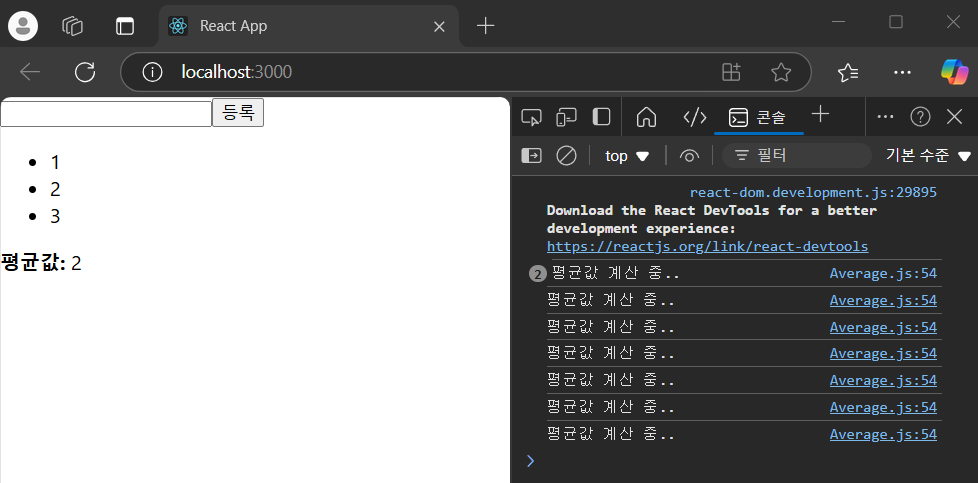
Task: Open the top context dropdown
Action: [627, 156]
